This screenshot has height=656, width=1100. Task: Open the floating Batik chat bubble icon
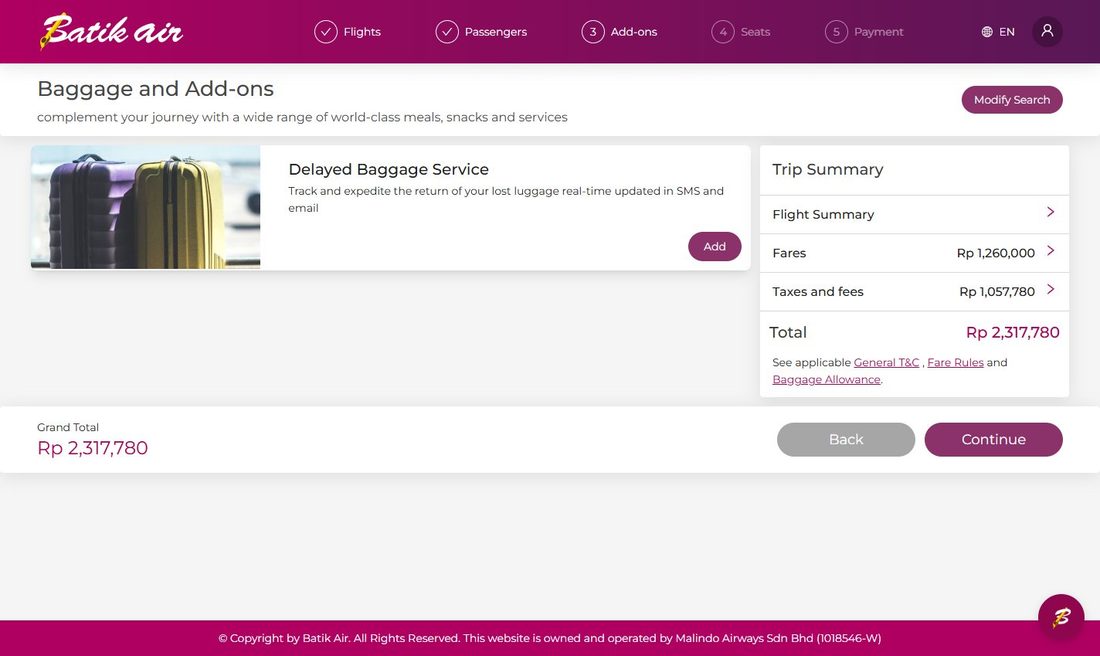1061,617
